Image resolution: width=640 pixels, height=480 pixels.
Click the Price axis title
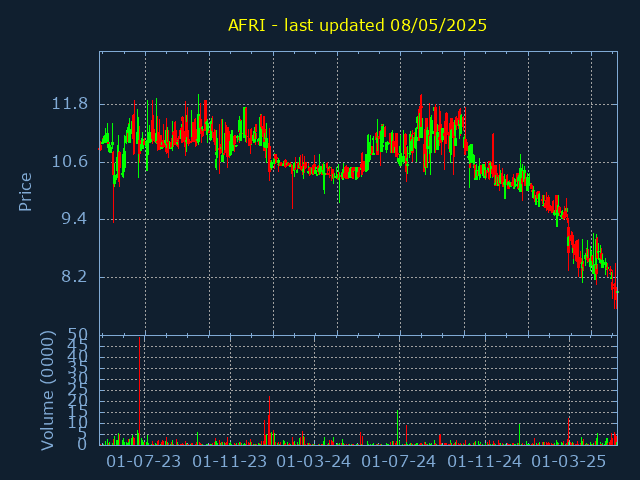25,192
